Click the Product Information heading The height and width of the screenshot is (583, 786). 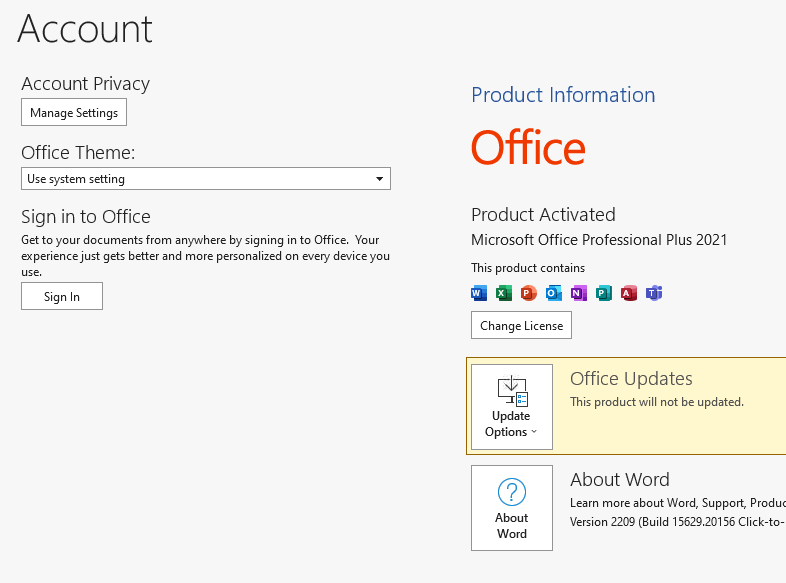point(563,95)
